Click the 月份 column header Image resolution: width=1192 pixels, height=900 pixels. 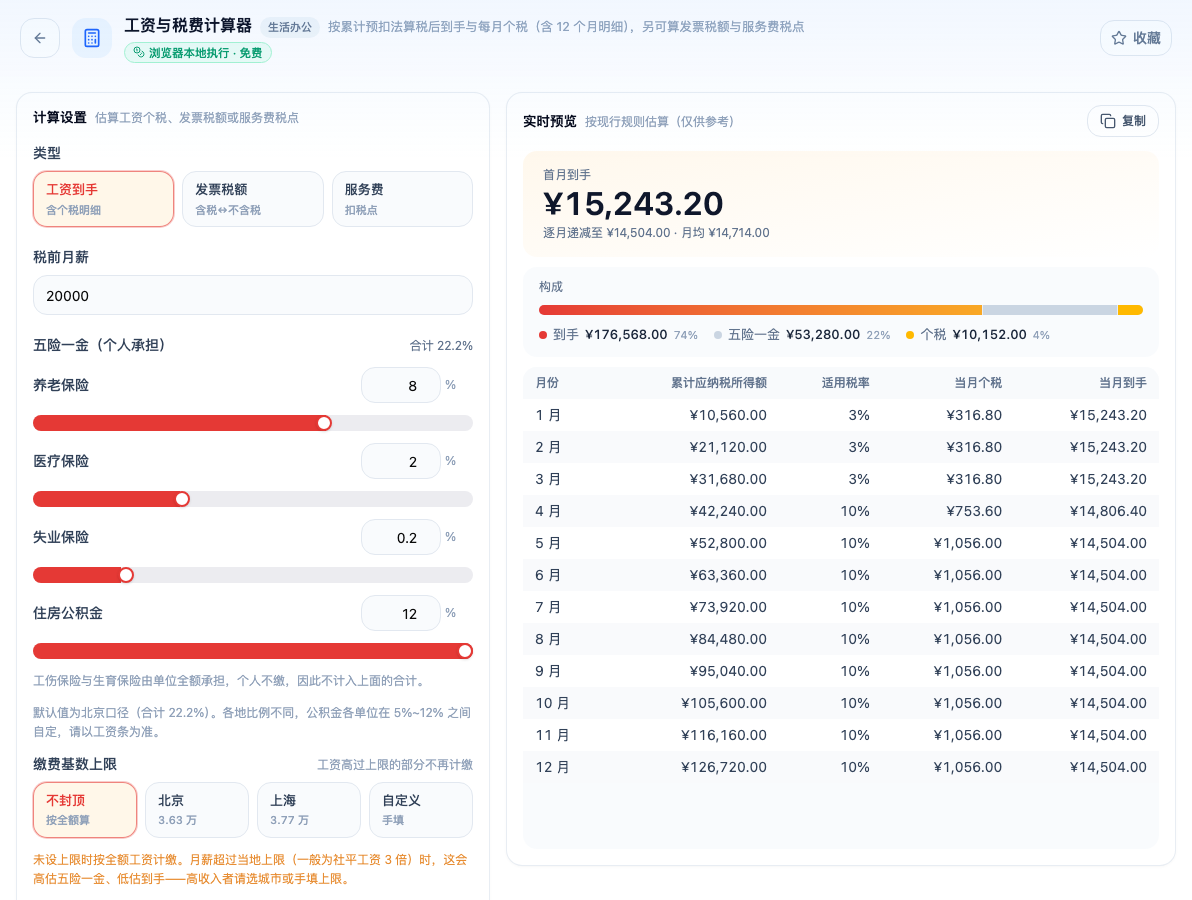pyautogui.click(x=547, y=382)
